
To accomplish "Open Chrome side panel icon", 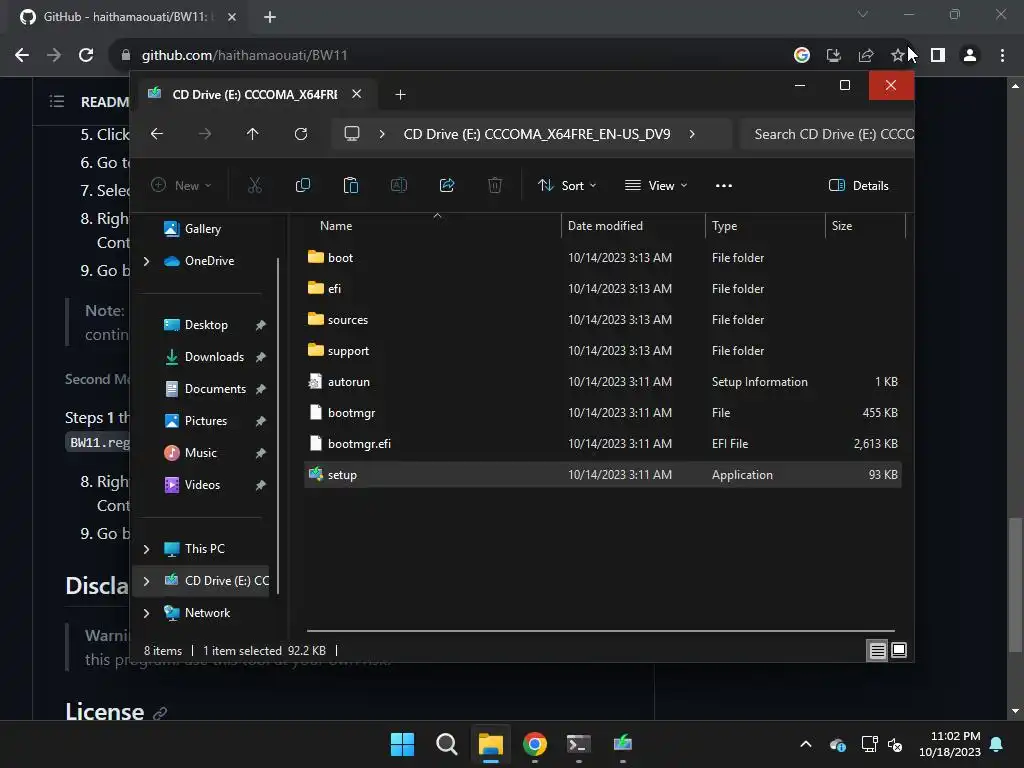I will click(938, 56).
